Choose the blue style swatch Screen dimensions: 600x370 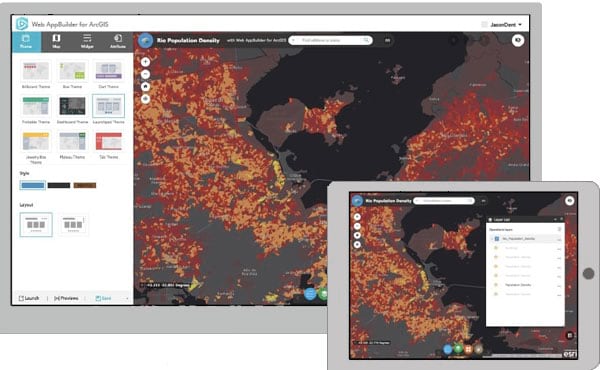[33, 186]
